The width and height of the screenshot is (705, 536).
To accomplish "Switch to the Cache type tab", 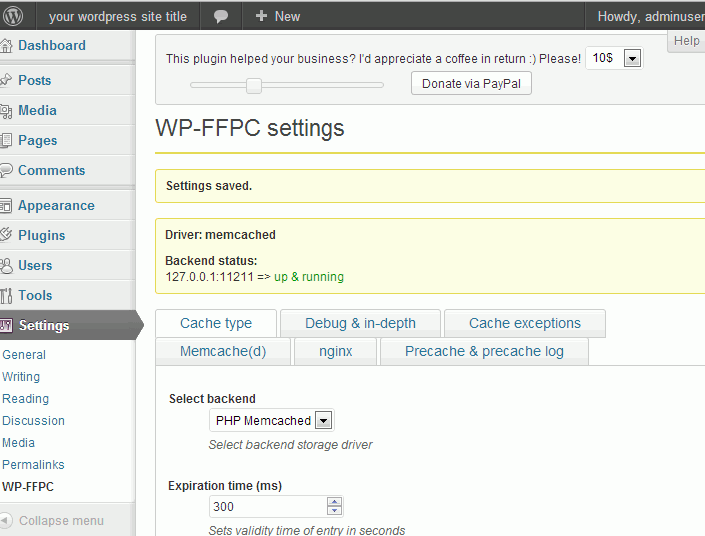I will (x=216, y=323).
